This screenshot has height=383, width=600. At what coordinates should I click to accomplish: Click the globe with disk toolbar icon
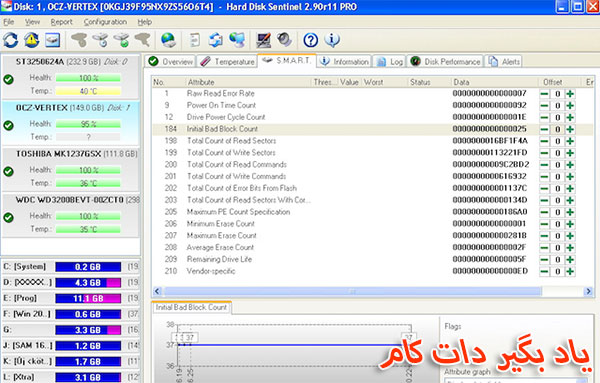pos(168,40)
